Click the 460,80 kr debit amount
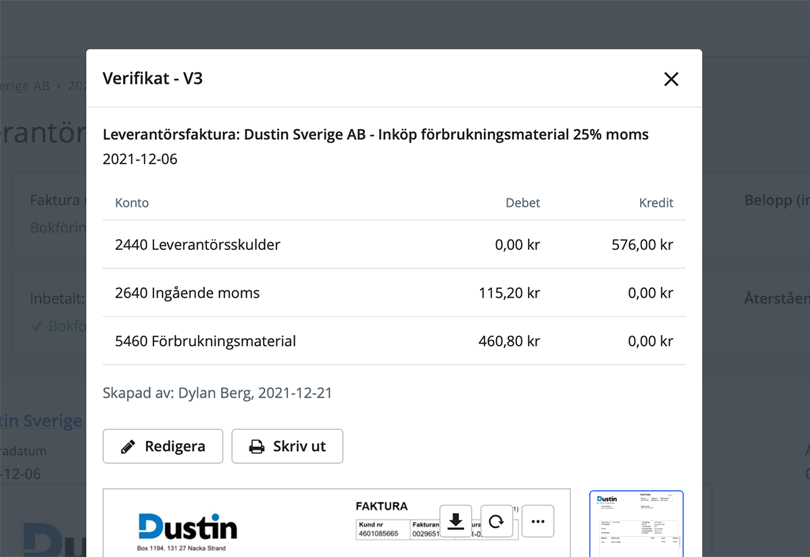This screenshot has width=810, height=557. 509,341
